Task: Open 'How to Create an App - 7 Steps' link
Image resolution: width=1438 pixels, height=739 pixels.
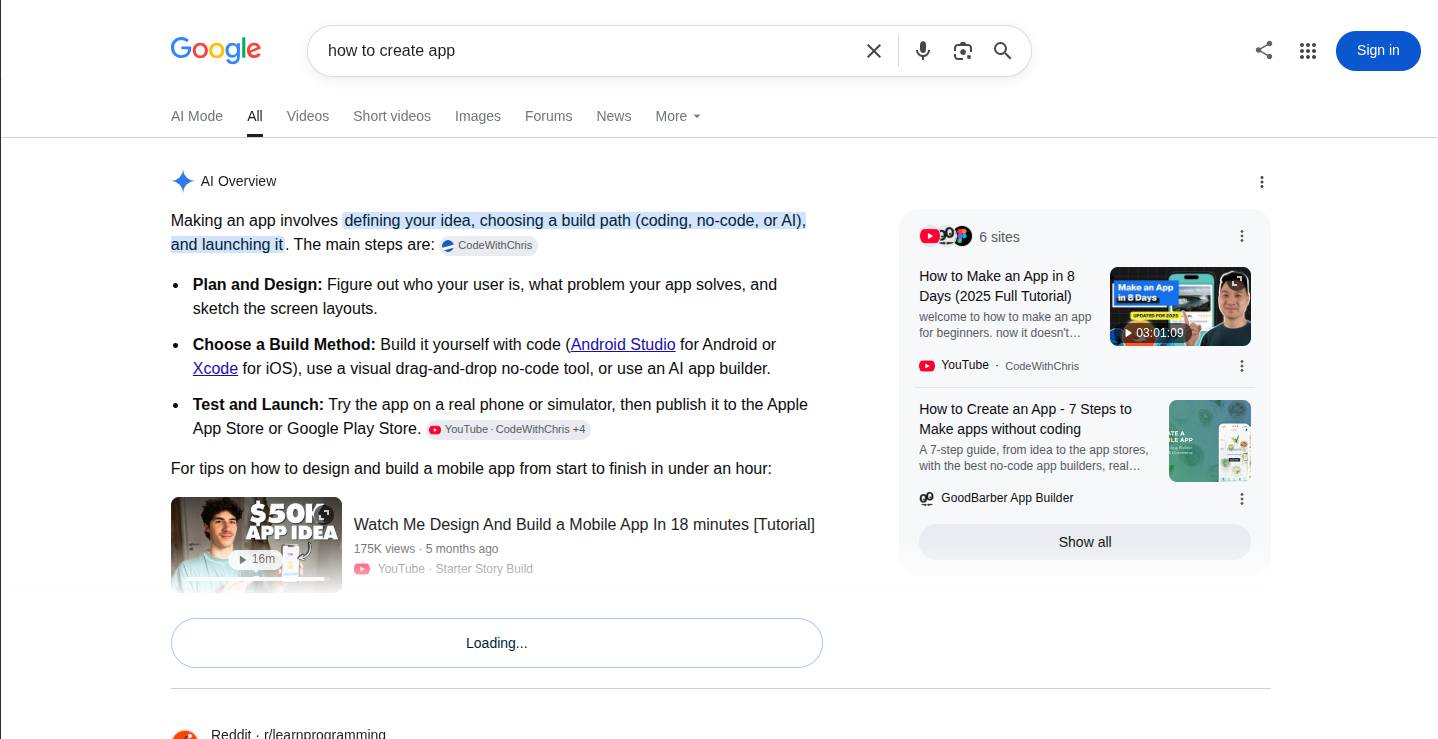Action: click(1025, 419)
